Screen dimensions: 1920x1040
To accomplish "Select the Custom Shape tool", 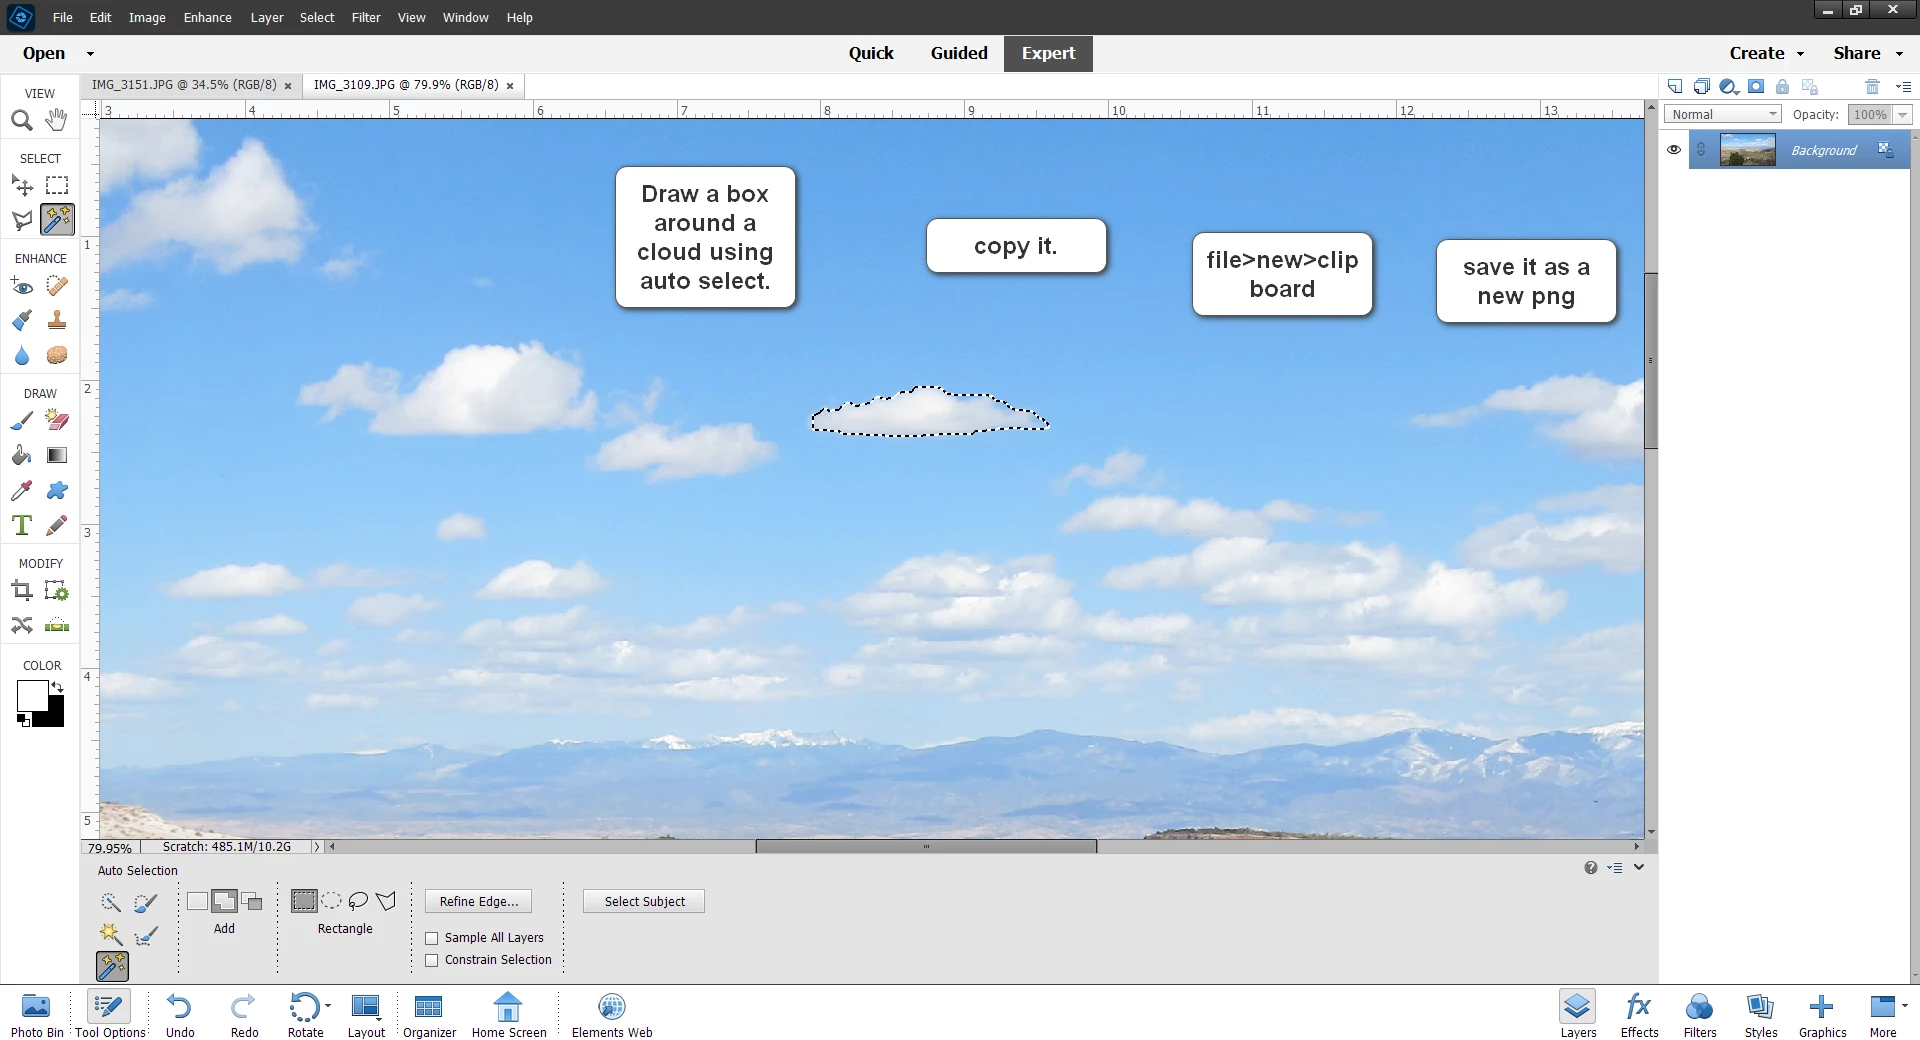I will 57,490.
